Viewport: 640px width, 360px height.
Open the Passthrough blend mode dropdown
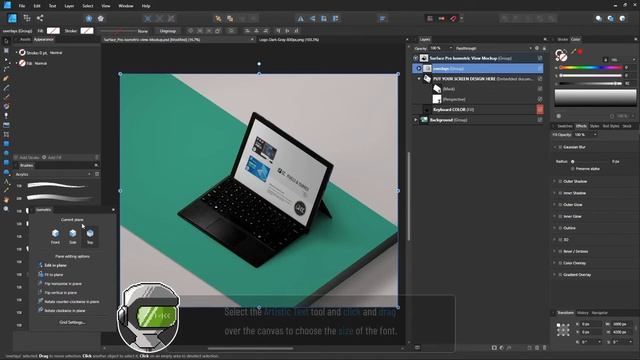pyautogui.click(x=493, y=48)
